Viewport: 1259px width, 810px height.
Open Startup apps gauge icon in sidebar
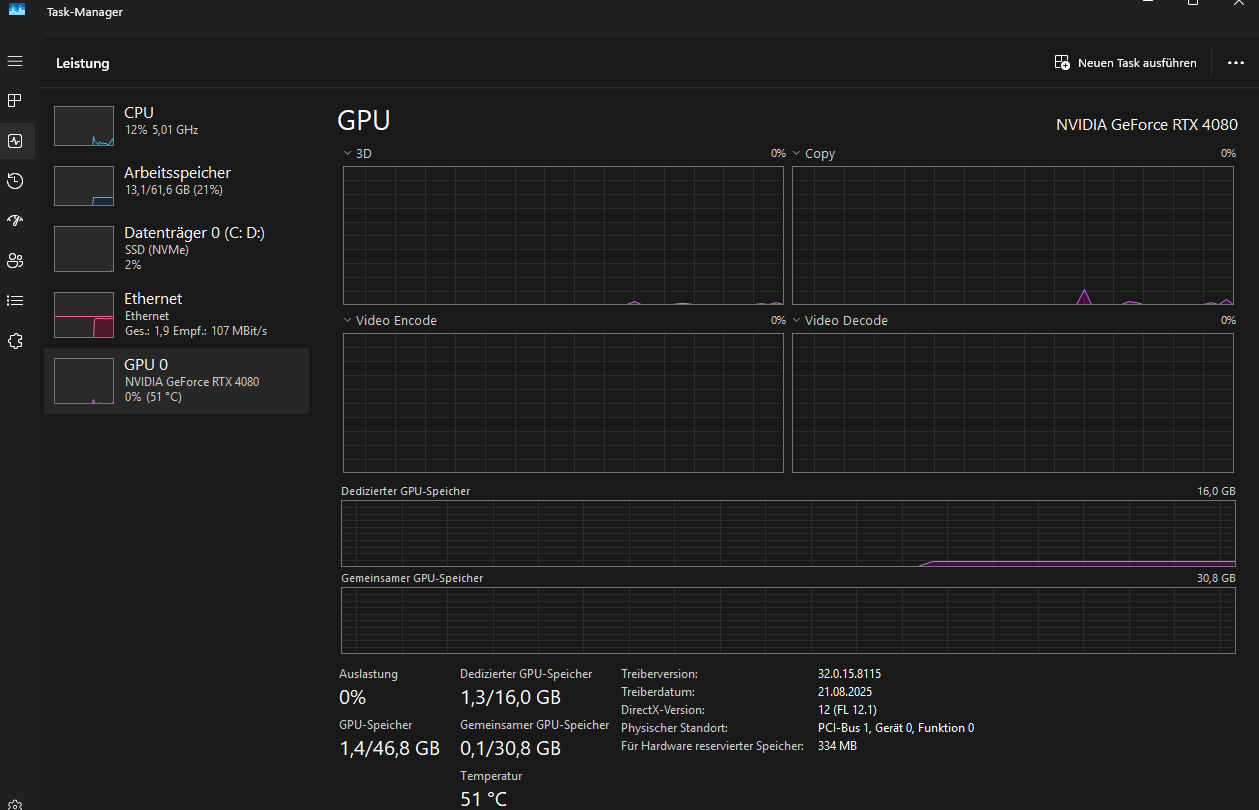(15, 221)
